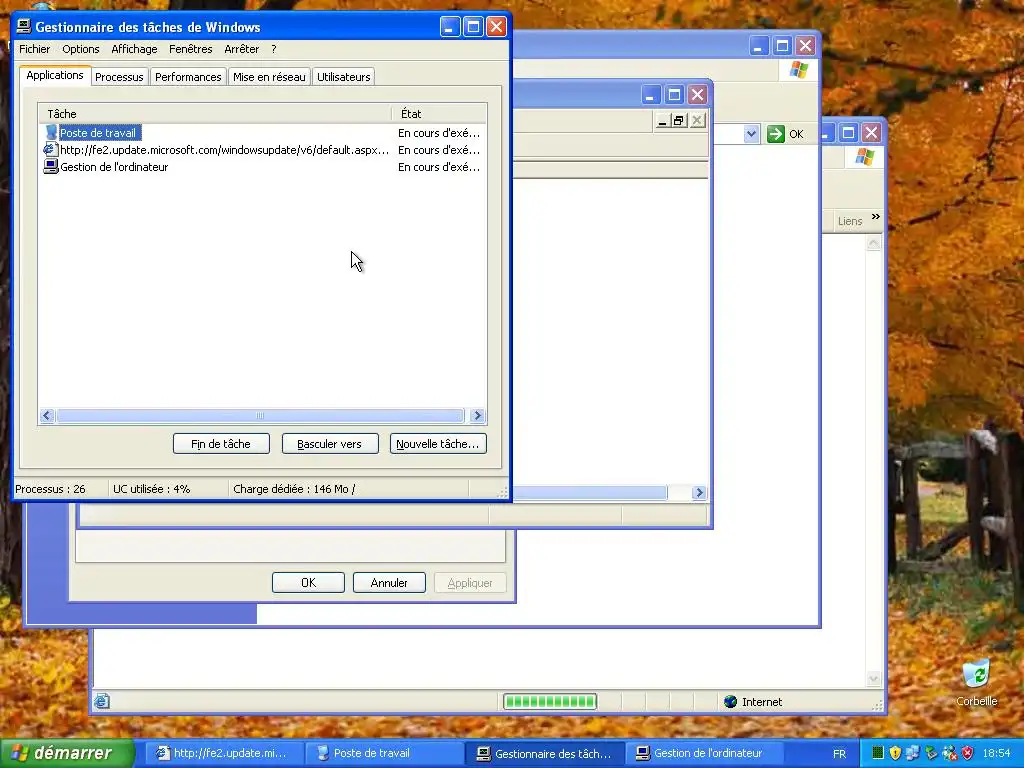The image size is (1024, 768).
Task: Open the Fenêtres menu
Action: (x=191, y=49)
